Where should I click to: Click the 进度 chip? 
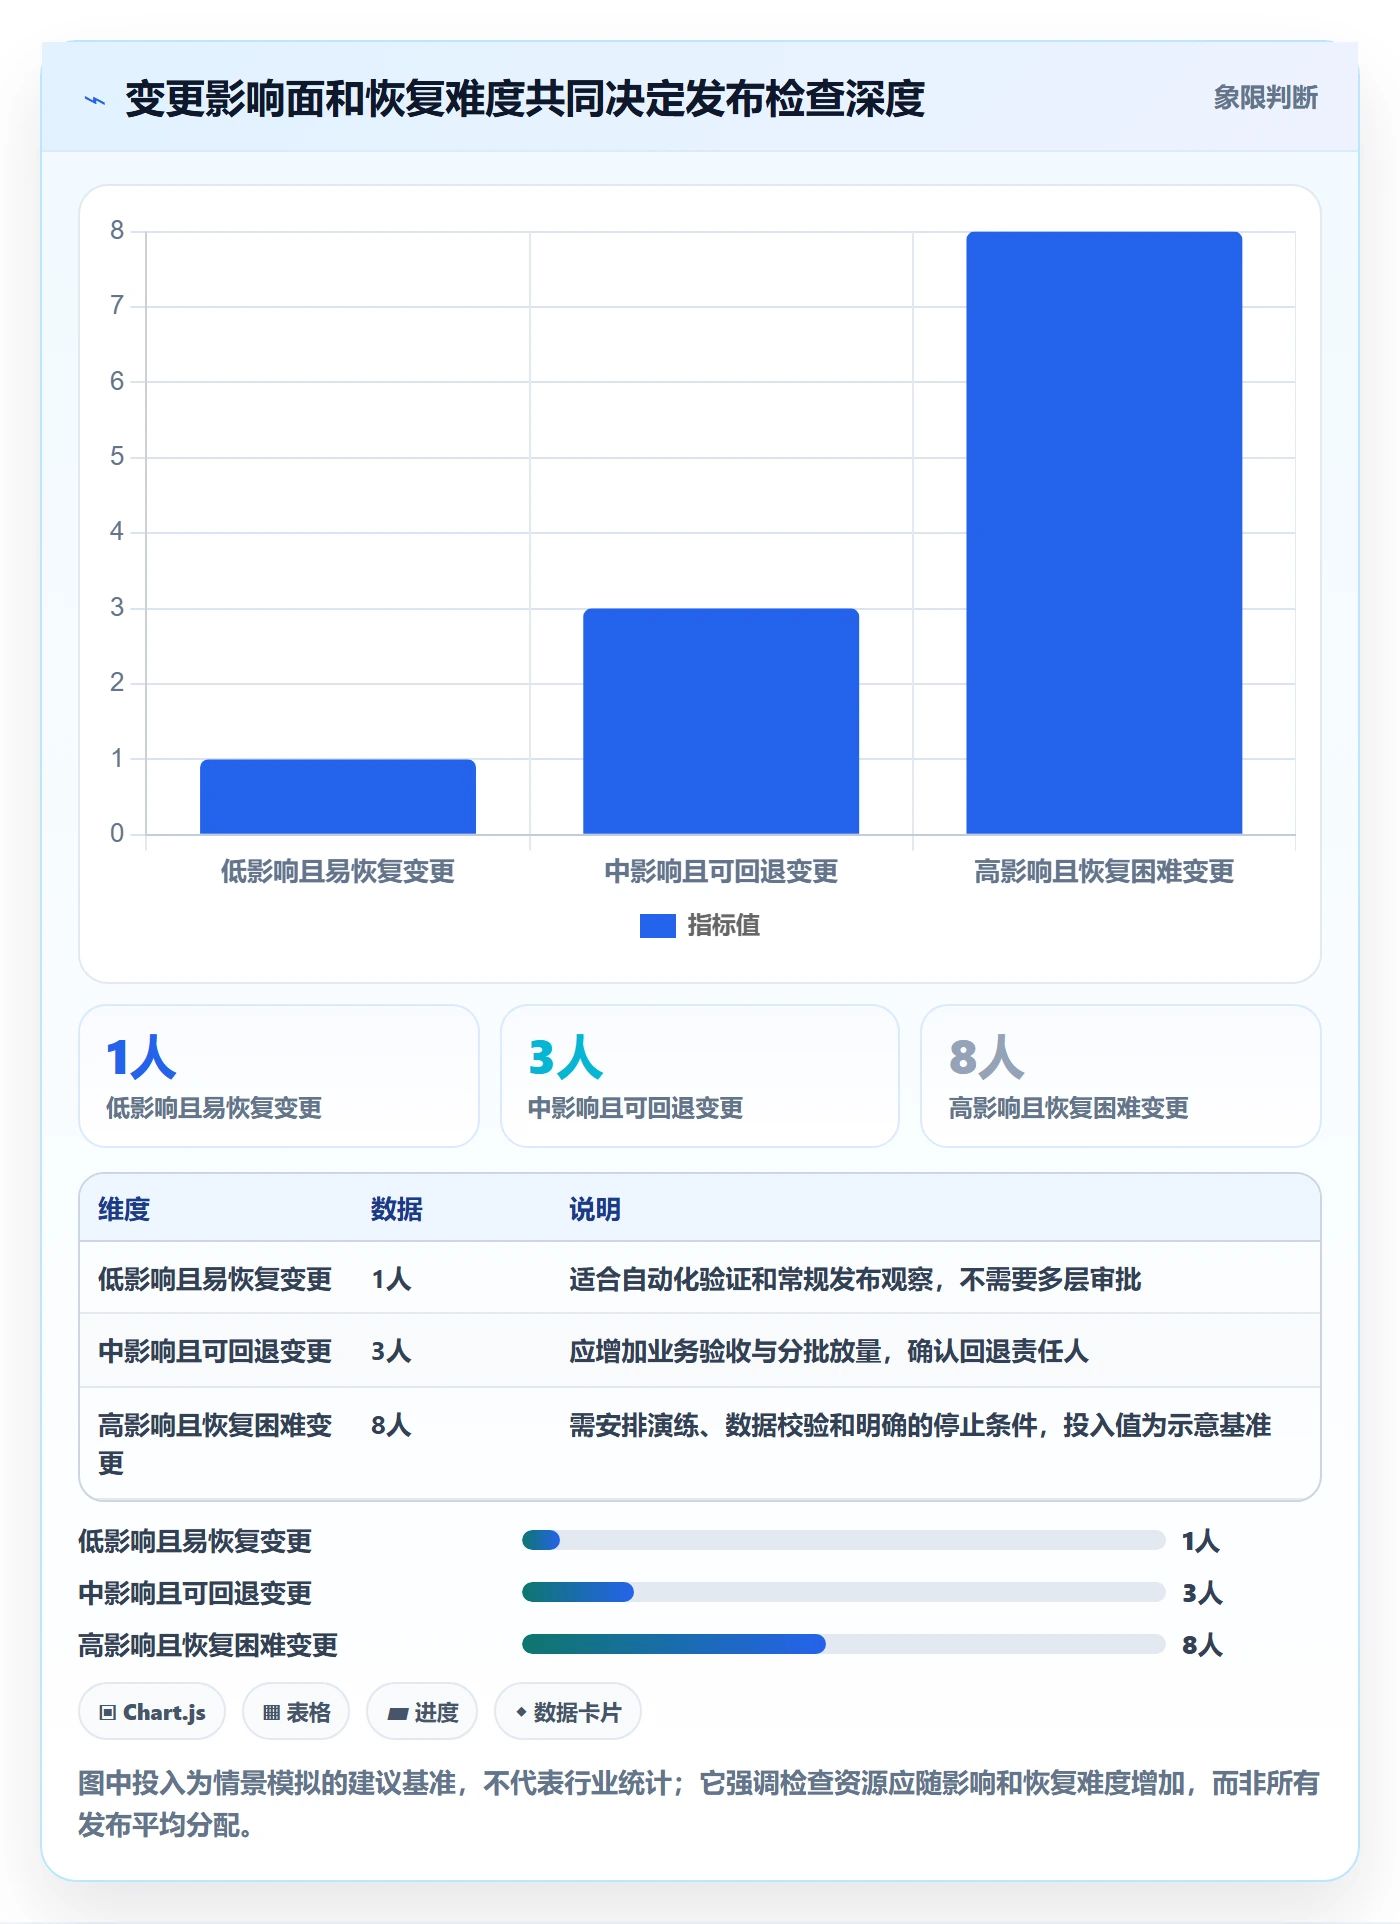pos(422,1712)
